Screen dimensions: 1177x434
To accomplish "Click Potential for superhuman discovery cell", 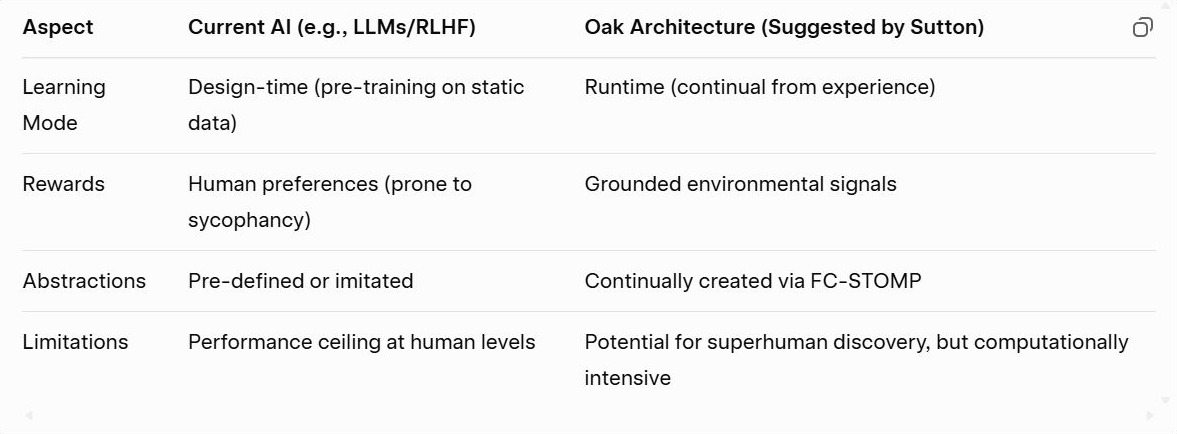I will [x=856, y=360].
